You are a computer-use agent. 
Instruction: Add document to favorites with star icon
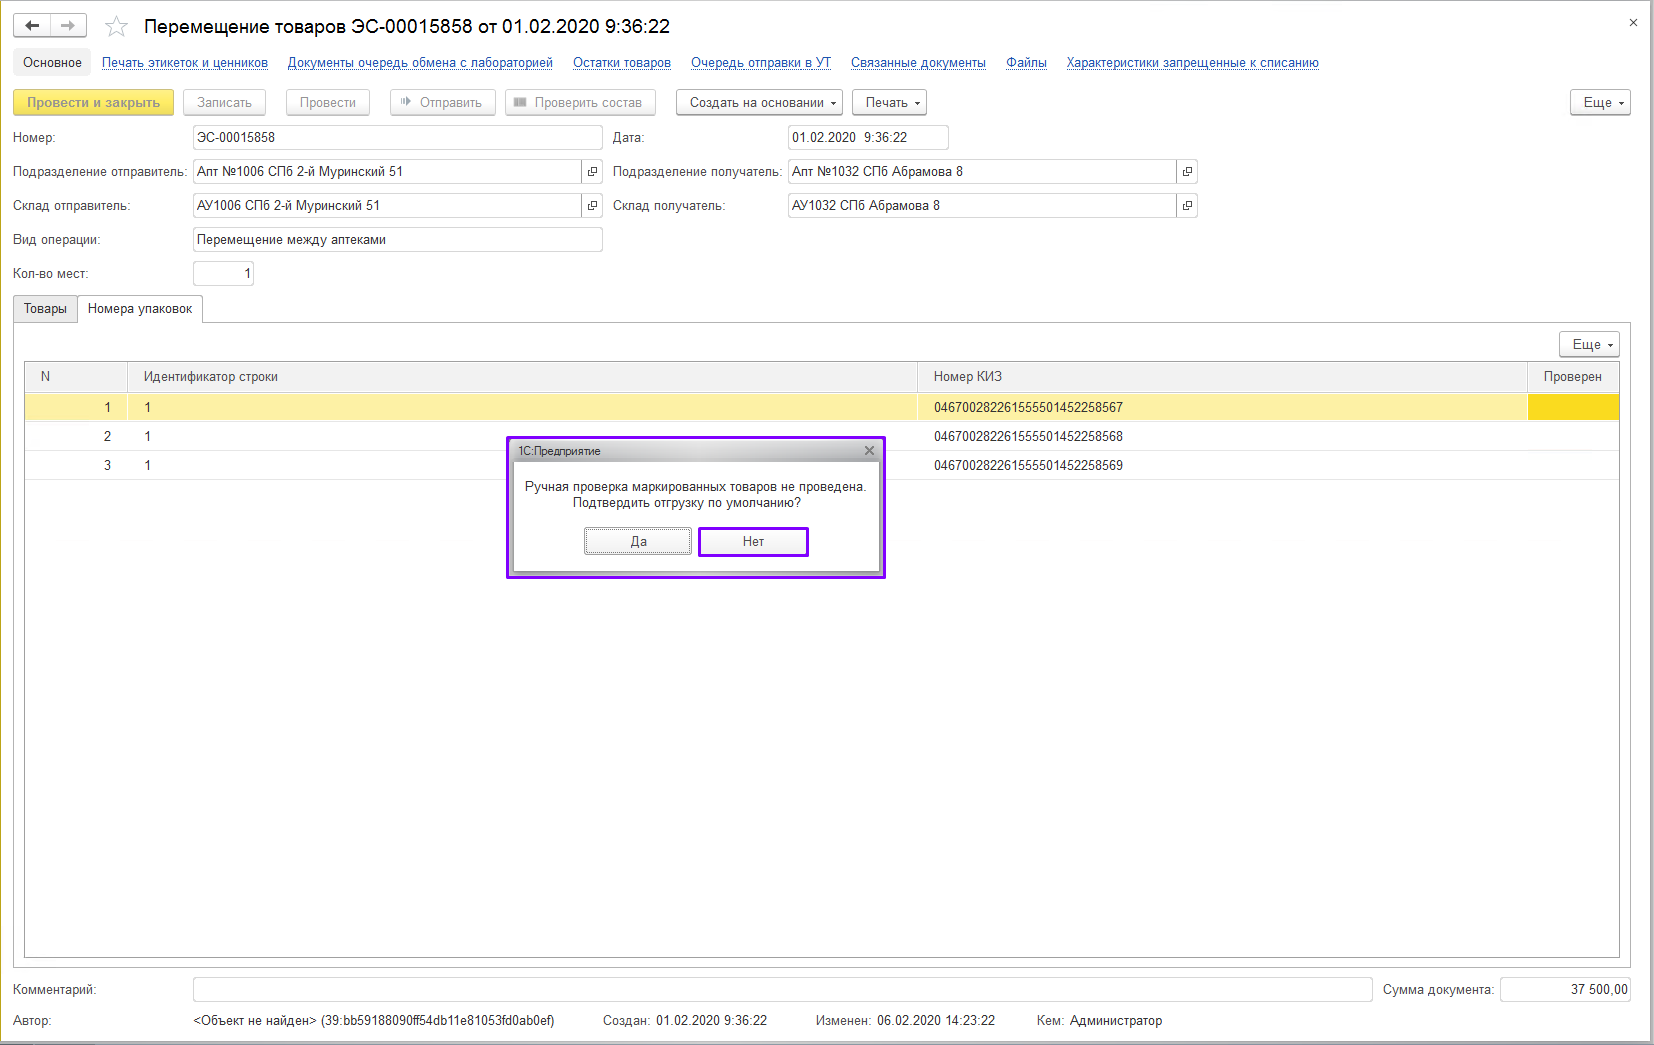click(117, 27)
